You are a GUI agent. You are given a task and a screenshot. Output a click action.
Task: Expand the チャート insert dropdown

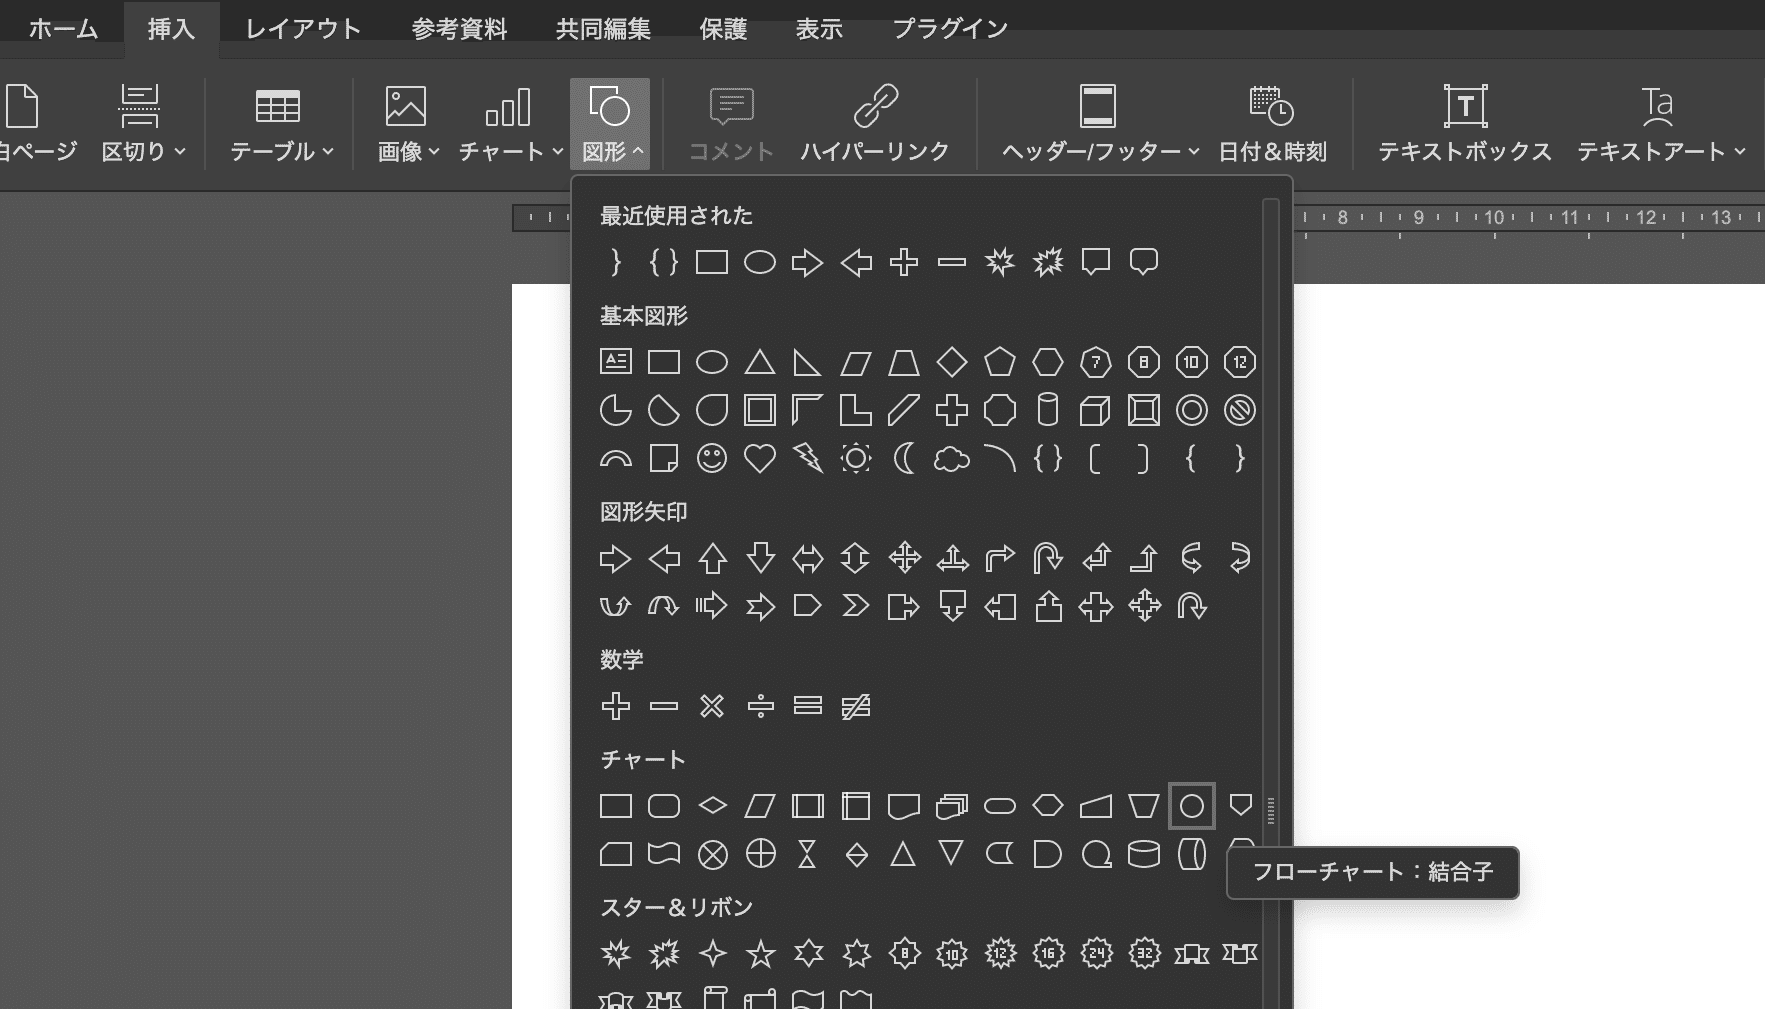click(x=510, y=124)
